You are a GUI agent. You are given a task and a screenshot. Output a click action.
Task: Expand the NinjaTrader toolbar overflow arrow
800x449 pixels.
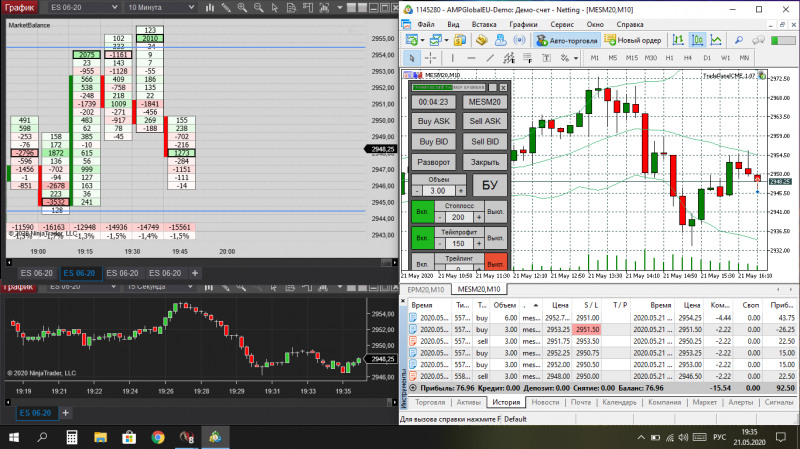pos(340,8)
